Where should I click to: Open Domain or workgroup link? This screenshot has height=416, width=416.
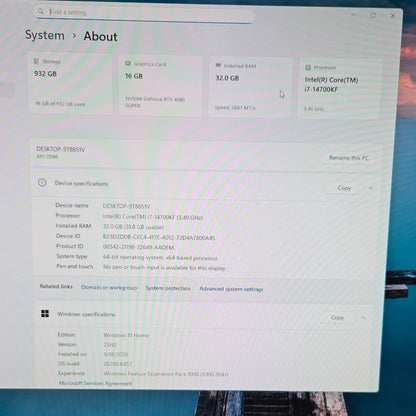click(109, 287)
